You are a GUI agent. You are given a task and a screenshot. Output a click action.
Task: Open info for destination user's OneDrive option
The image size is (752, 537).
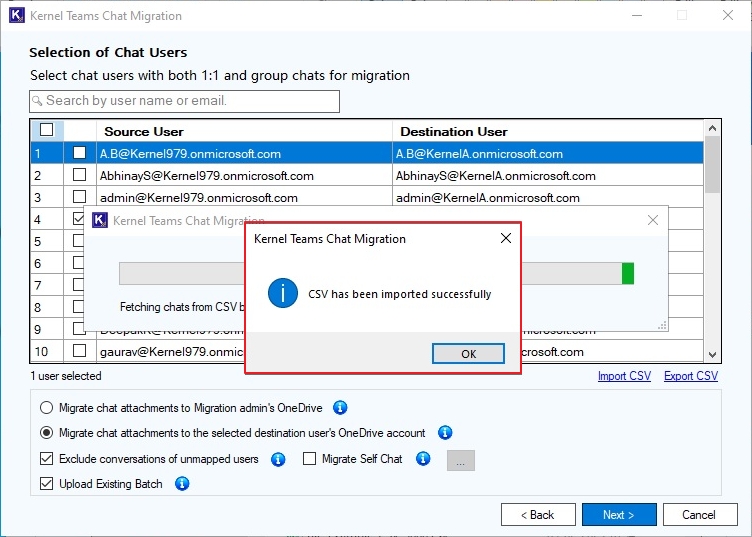click(x=445, y=433)
